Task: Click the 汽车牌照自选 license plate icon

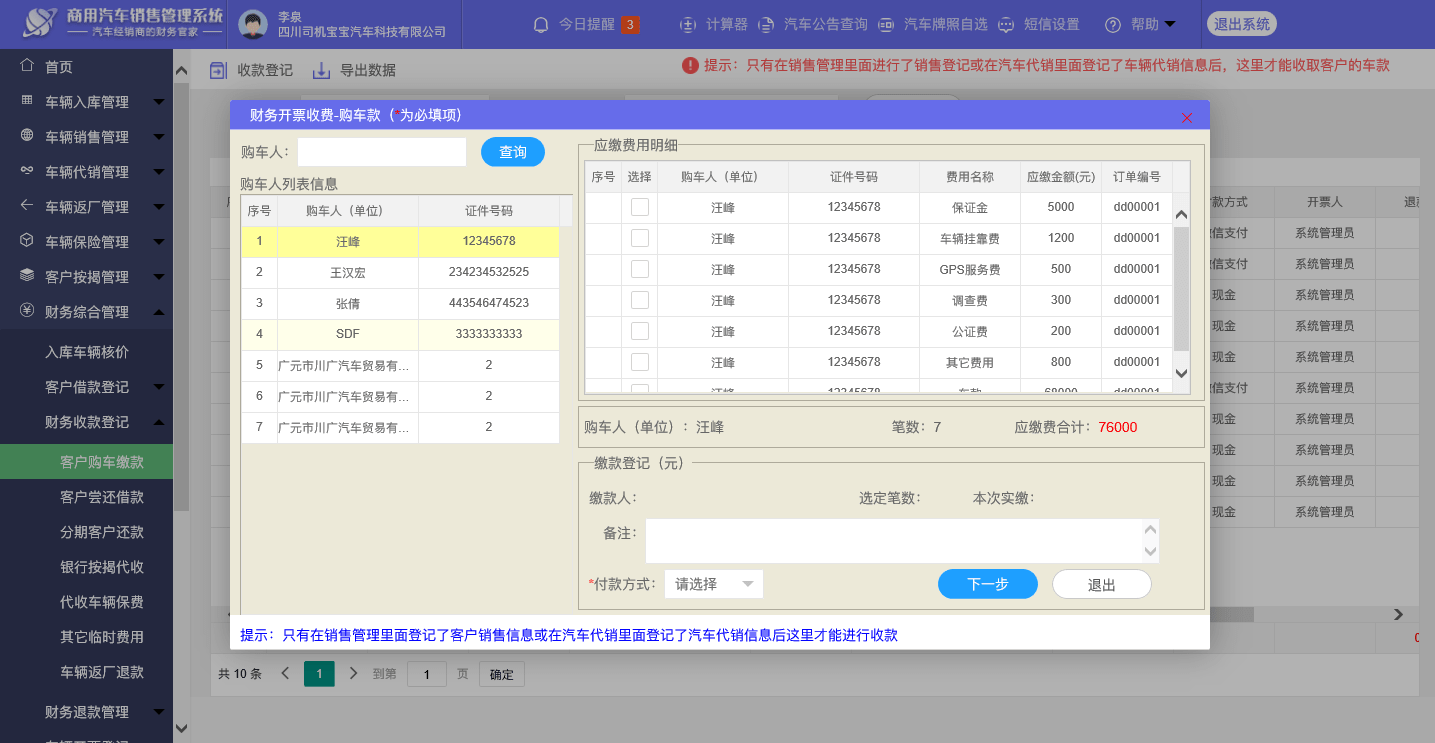Action: 886,24
